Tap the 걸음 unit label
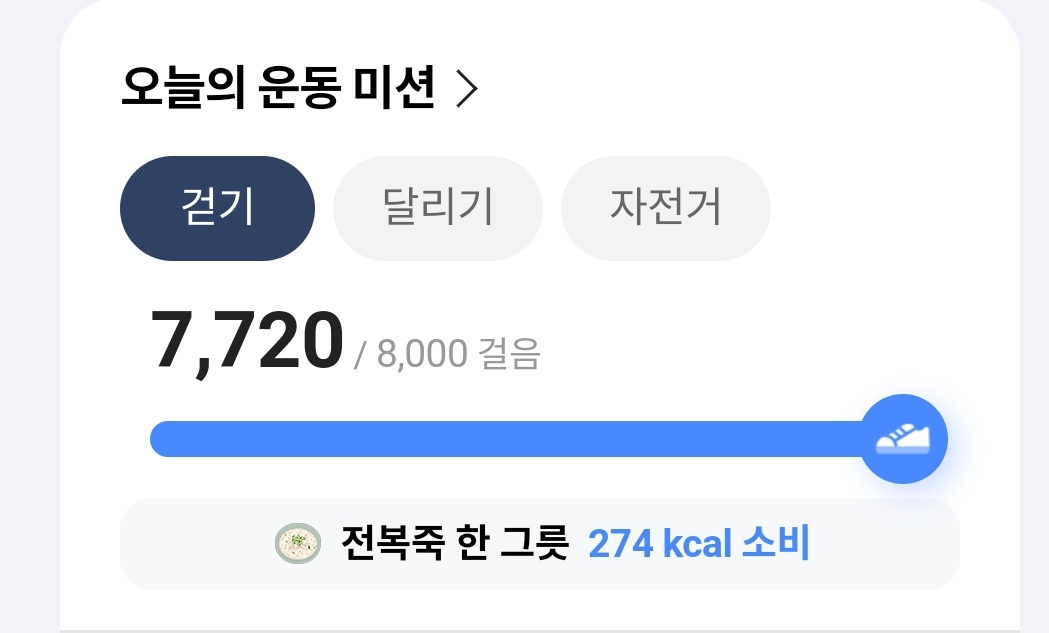Image resolution: width=1049 pixels, height=633 pixels. (512, 355)
